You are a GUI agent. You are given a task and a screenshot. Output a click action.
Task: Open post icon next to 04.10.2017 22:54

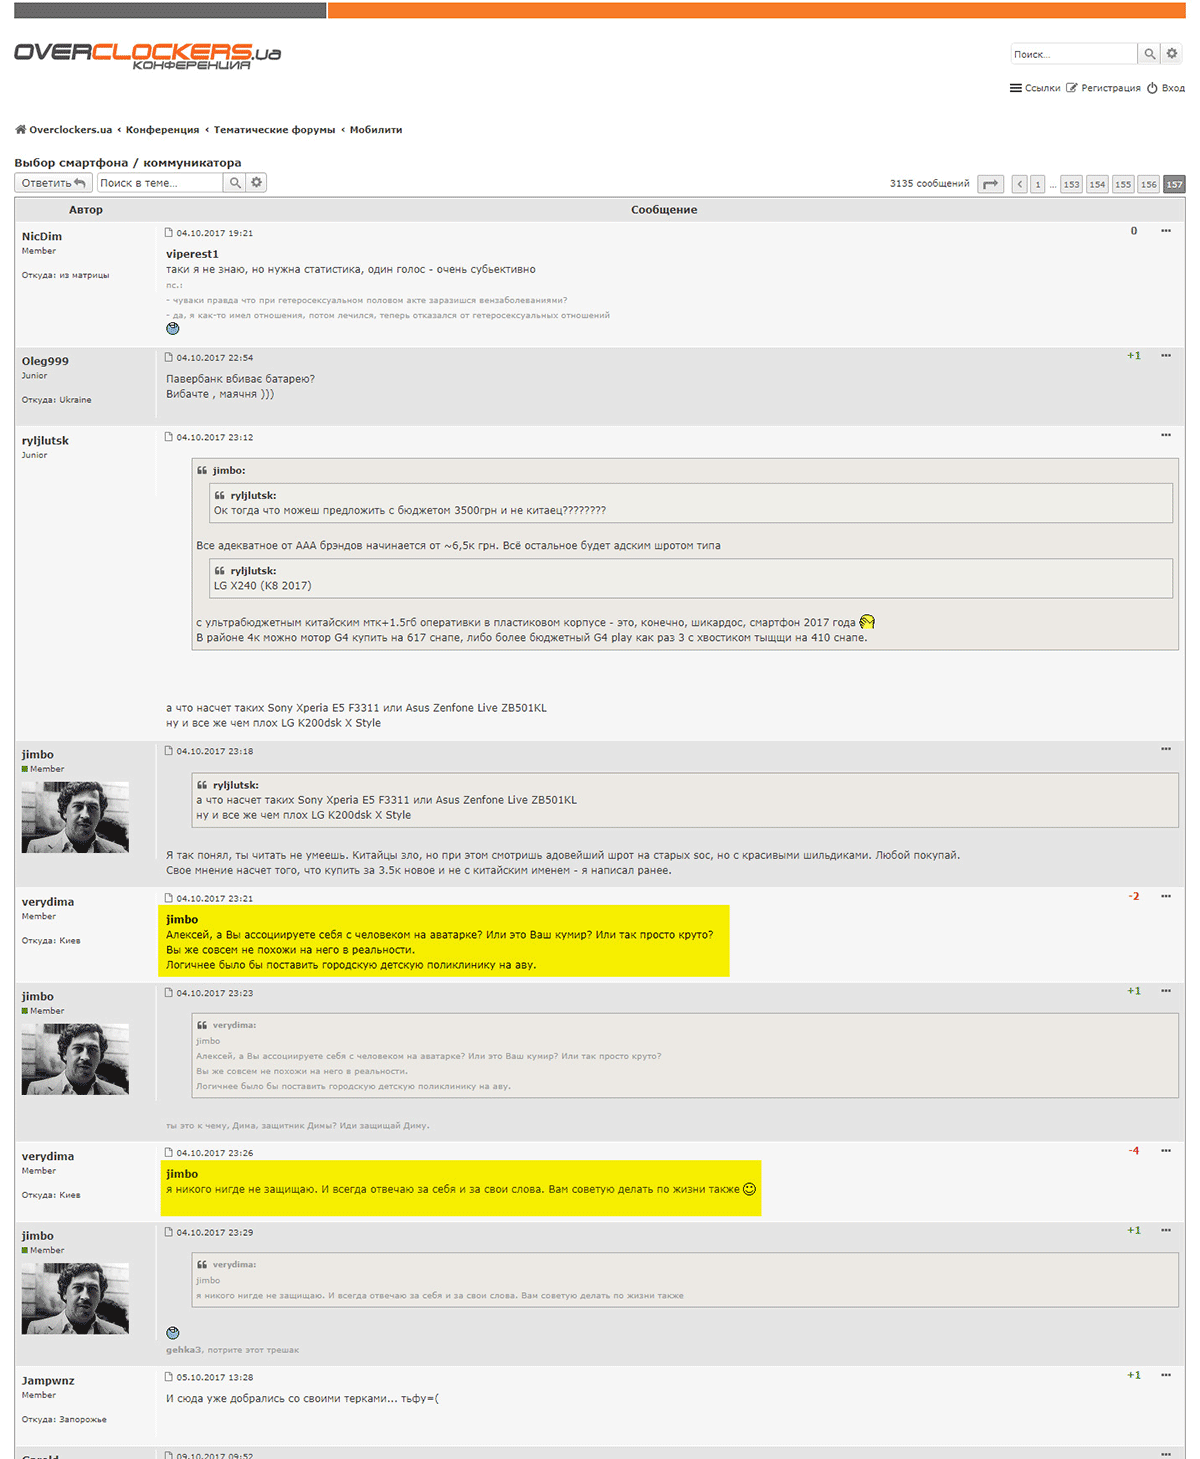pos(169,357)
